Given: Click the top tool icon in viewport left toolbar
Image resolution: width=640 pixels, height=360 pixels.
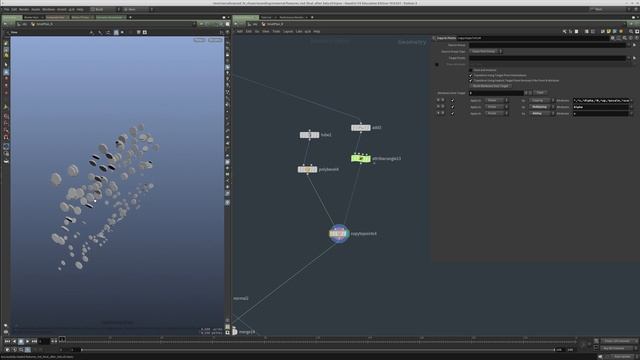Looking at the screenshot, I should coord(6,43).
